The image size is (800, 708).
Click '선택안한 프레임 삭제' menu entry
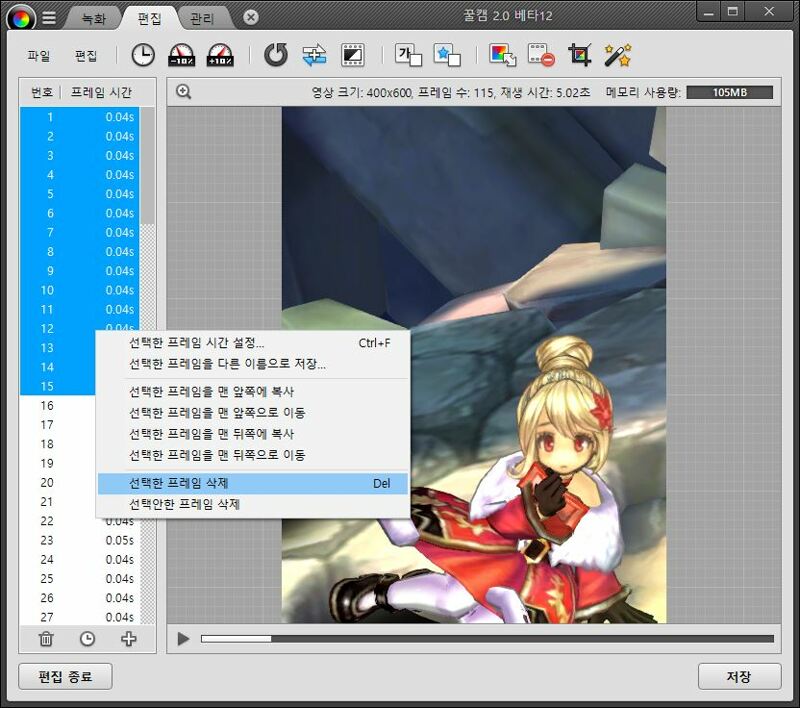[x=253, y=504]
